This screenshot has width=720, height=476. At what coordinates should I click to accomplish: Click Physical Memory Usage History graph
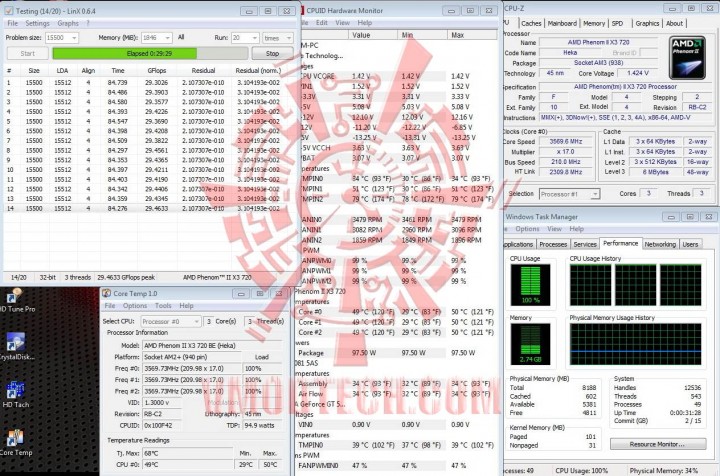point(636,344)
